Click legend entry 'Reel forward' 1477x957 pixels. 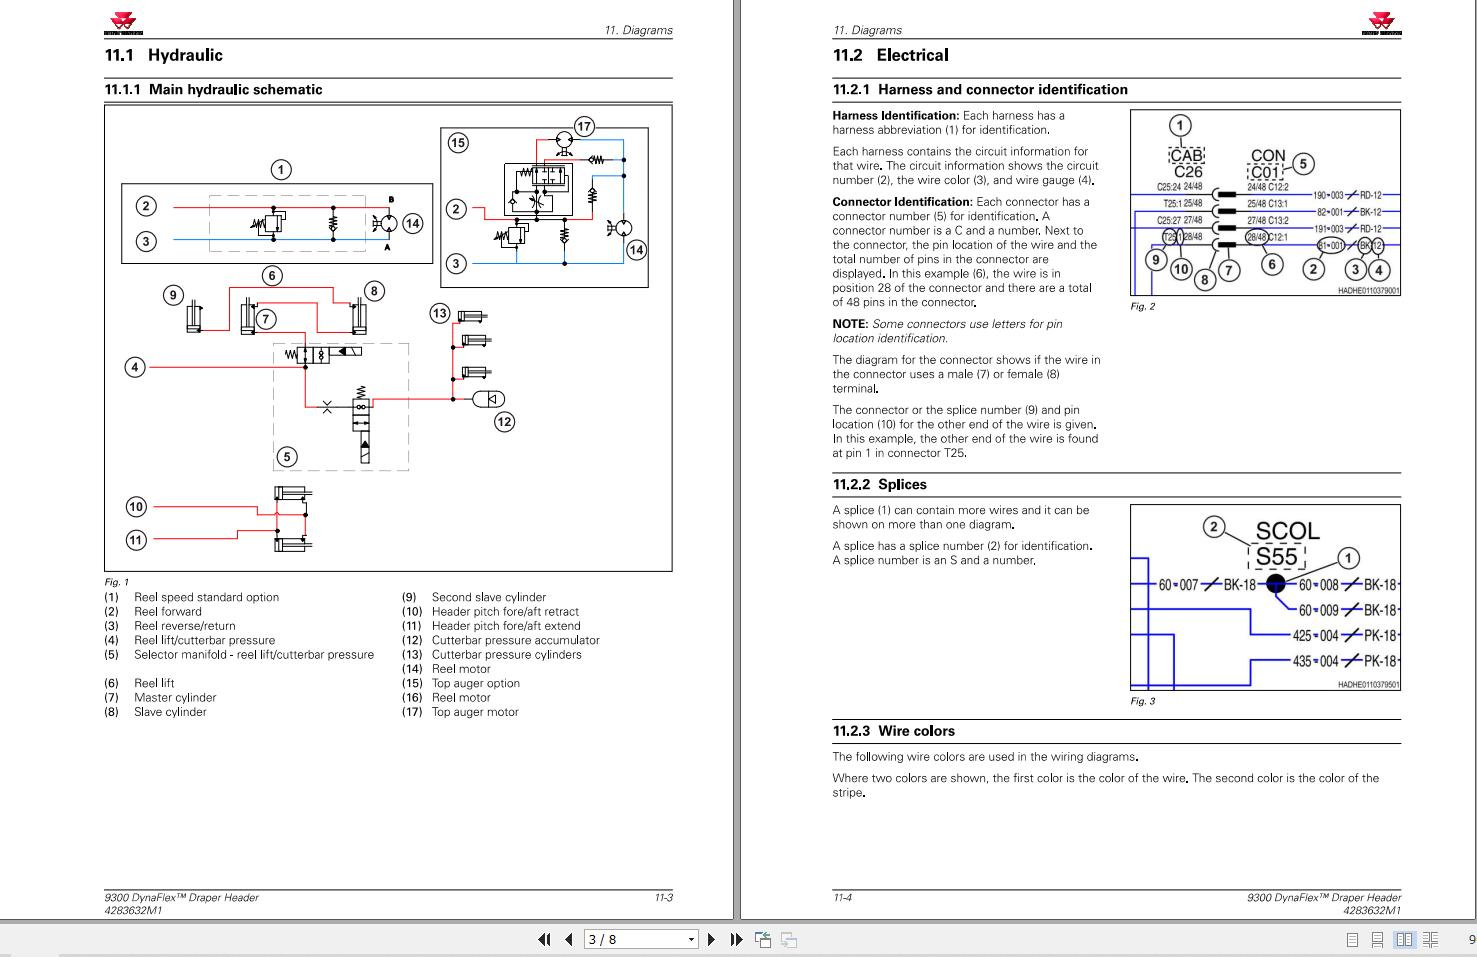click(168, 612)
